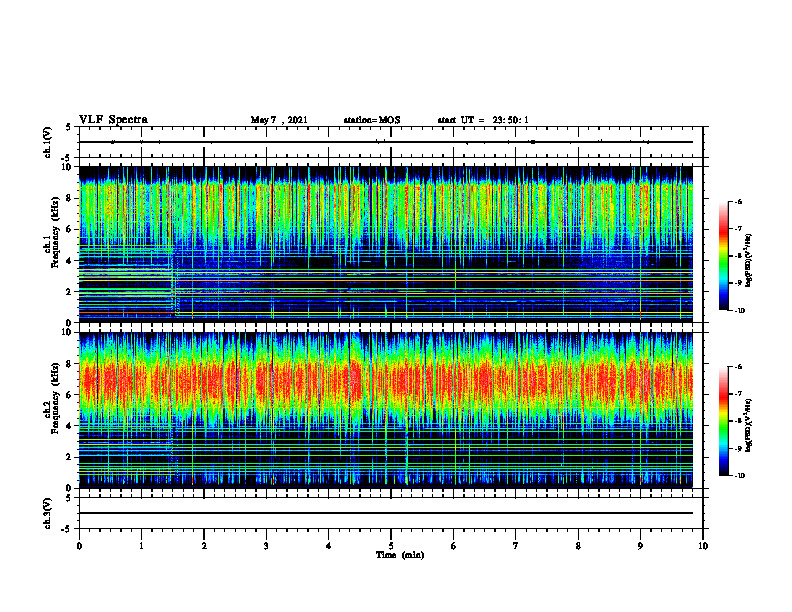Image resolution: width=792 pixels, height=612 pixels.
Task: Click the ch.2 colorbar "log(PSD)(V²/Hz)" label
Action: pyautogui.click(x=749, y=425)
